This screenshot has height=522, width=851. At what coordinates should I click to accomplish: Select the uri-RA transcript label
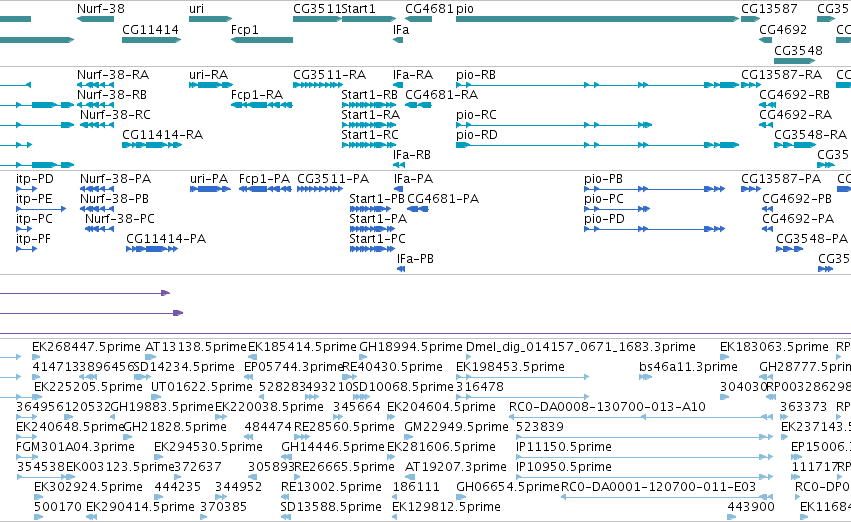(208, 74)
